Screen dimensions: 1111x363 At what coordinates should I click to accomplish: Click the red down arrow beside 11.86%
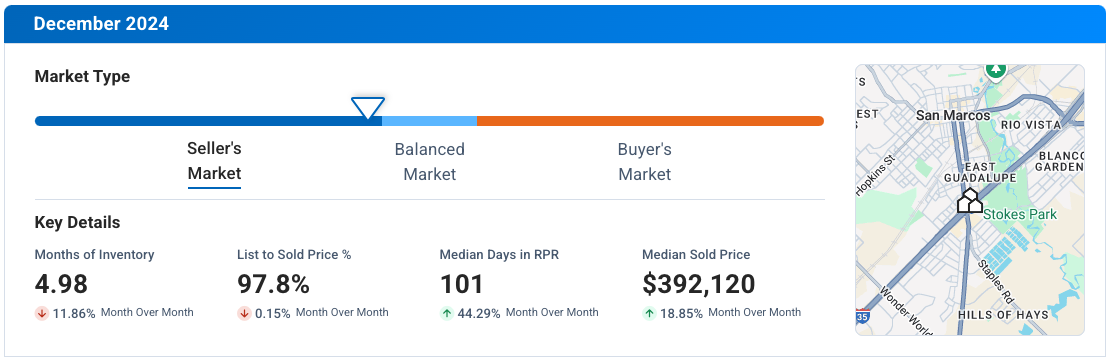point(41,313)
